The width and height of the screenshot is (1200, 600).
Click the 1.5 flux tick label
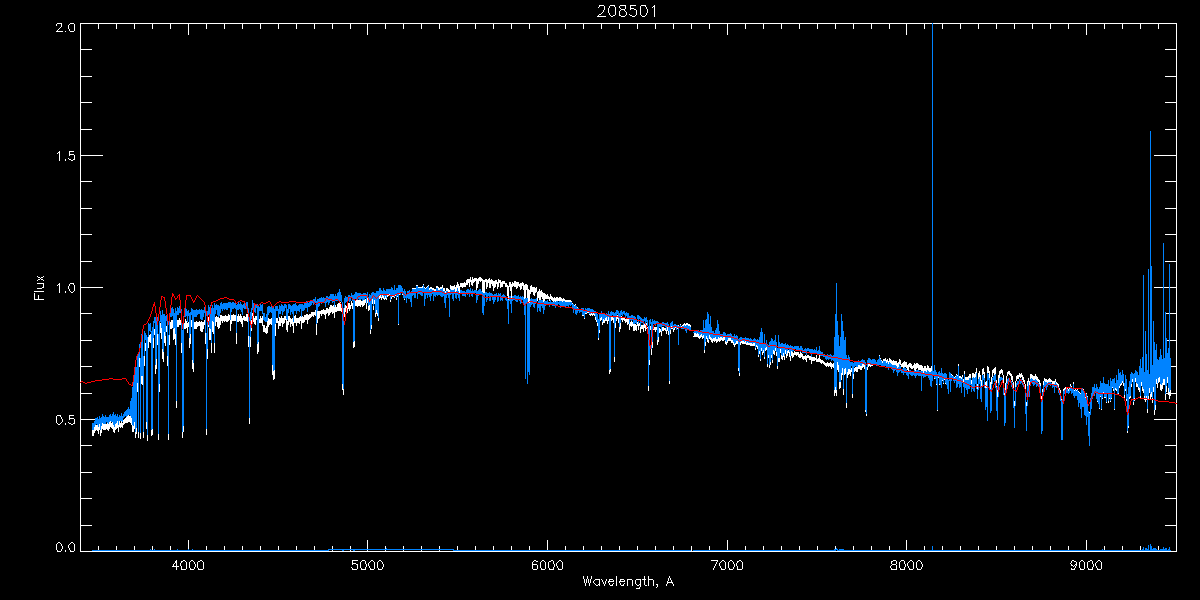65,157
